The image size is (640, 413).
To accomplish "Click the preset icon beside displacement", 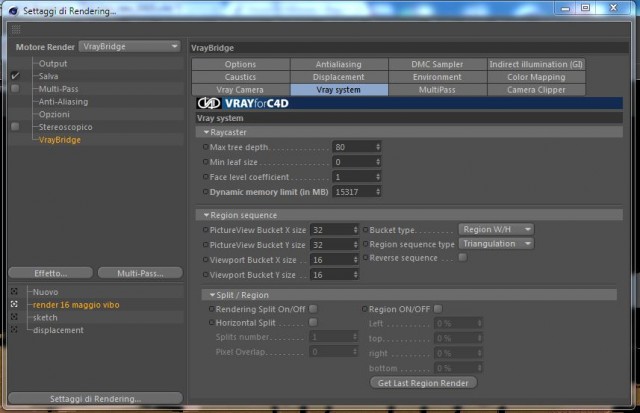I will (x=14, y=329).
